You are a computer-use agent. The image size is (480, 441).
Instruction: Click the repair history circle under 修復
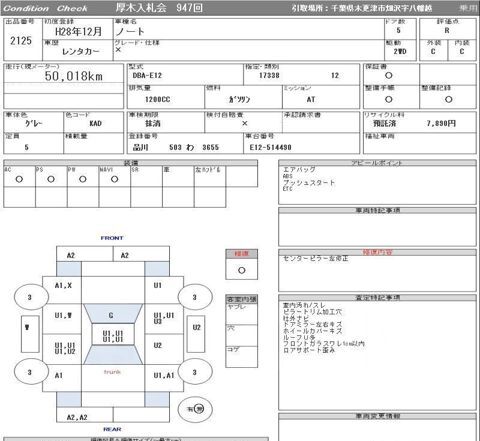[242, 270]
